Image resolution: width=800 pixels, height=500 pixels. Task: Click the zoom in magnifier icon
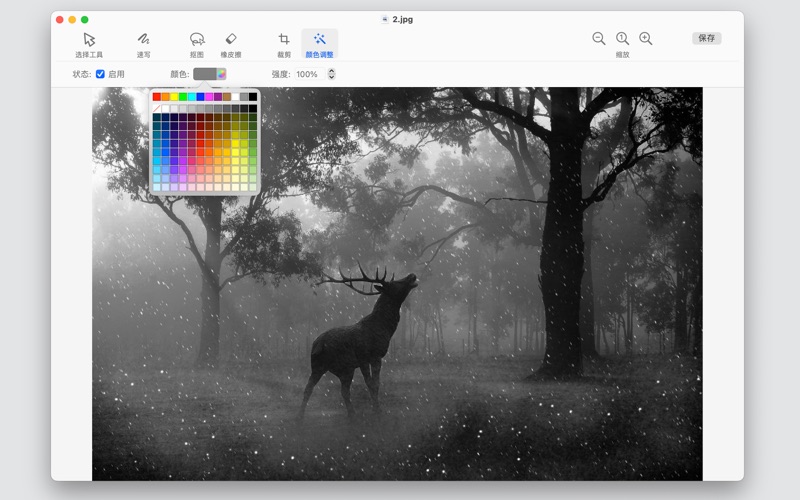coord(646,38)
